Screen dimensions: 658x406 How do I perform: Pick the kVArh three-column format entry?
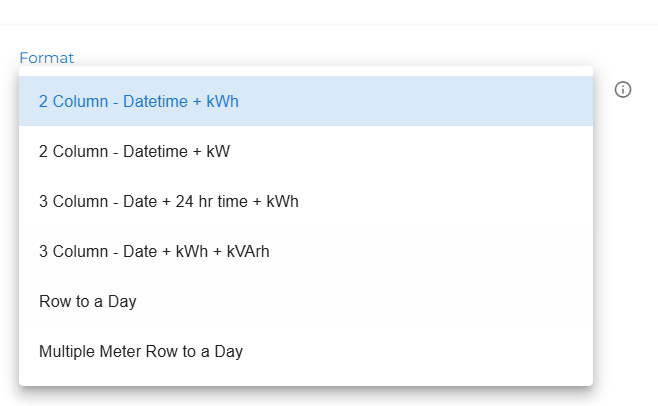pos(306,251)
